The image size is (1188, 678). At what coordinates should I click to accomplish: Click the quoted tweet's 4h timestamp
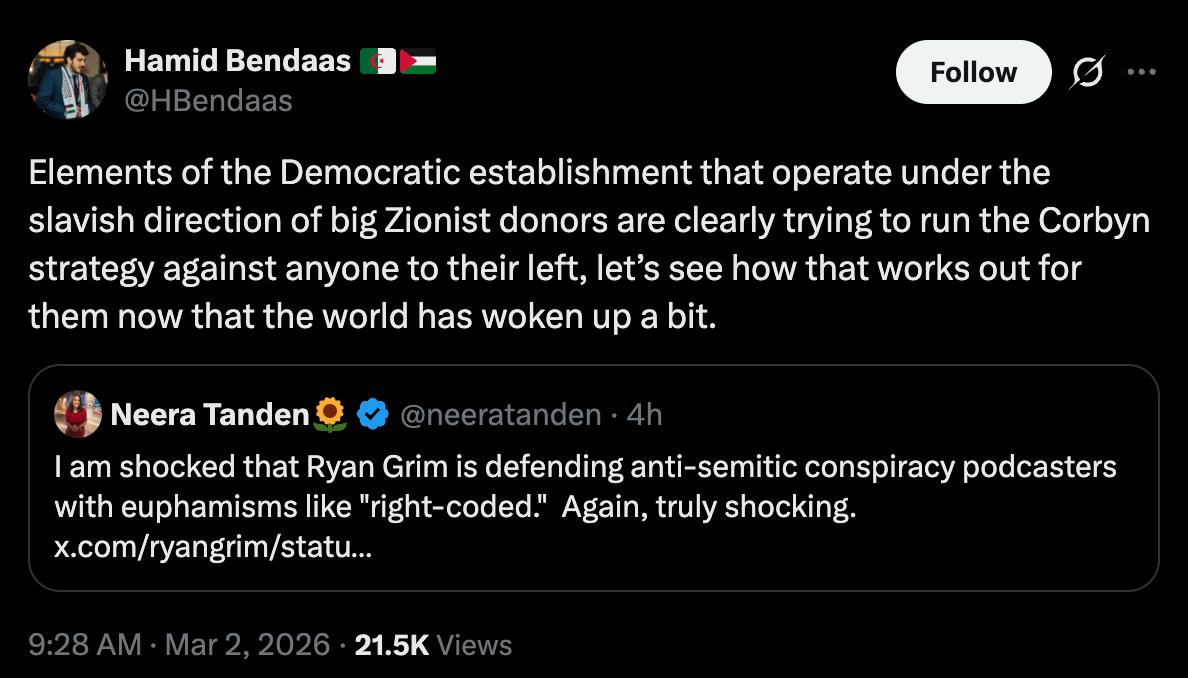click(644, 414)
